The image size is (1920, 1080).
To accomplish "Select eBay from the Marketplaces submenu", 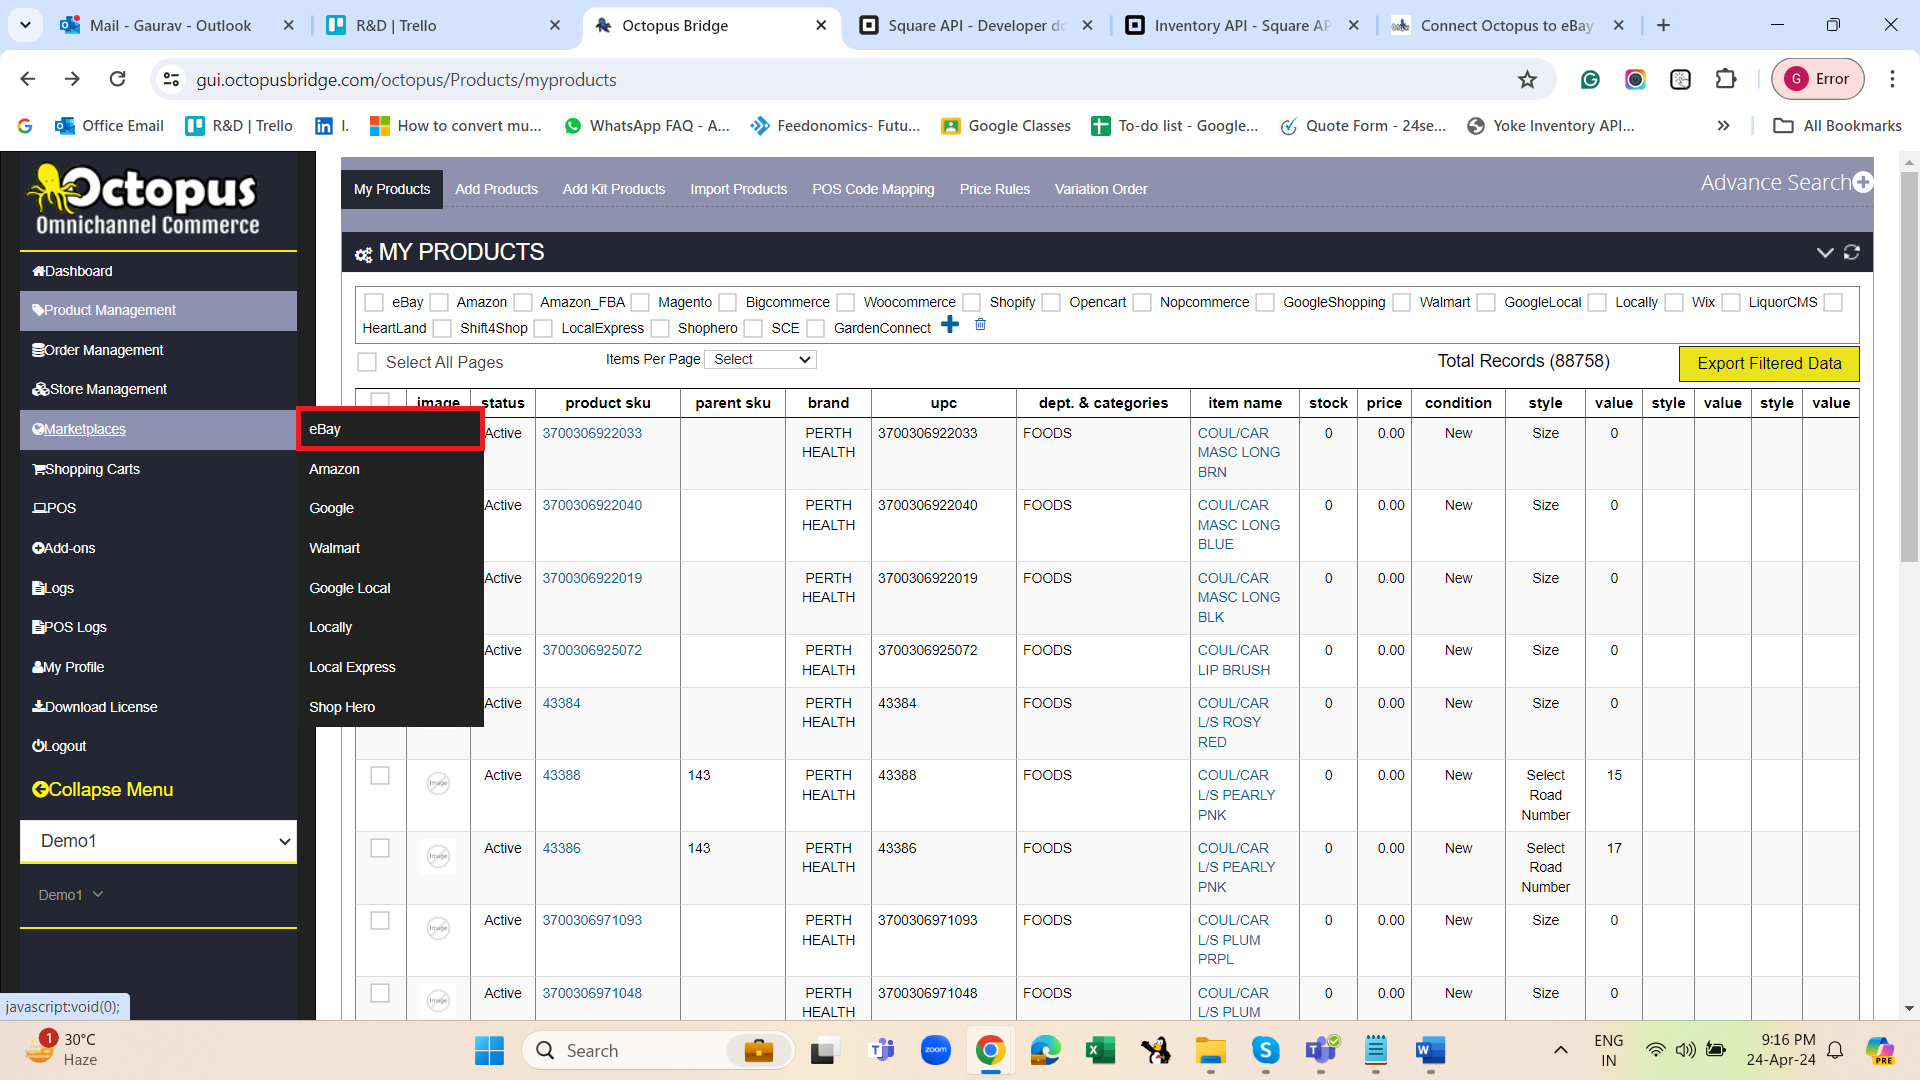I will click(x=390, y=430).
